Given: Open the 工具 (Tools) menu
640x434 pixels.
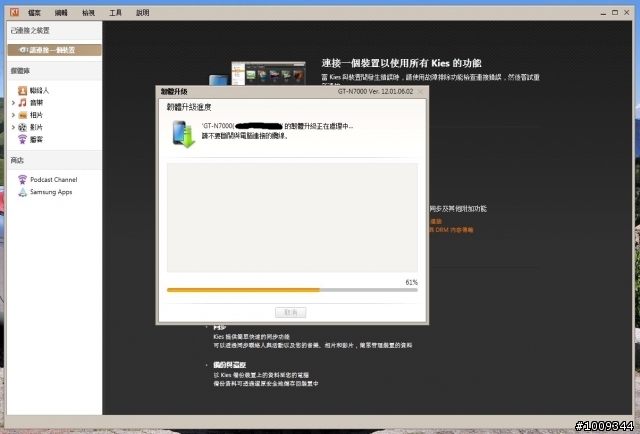Looking at the screenshot, I should (116, 13).
